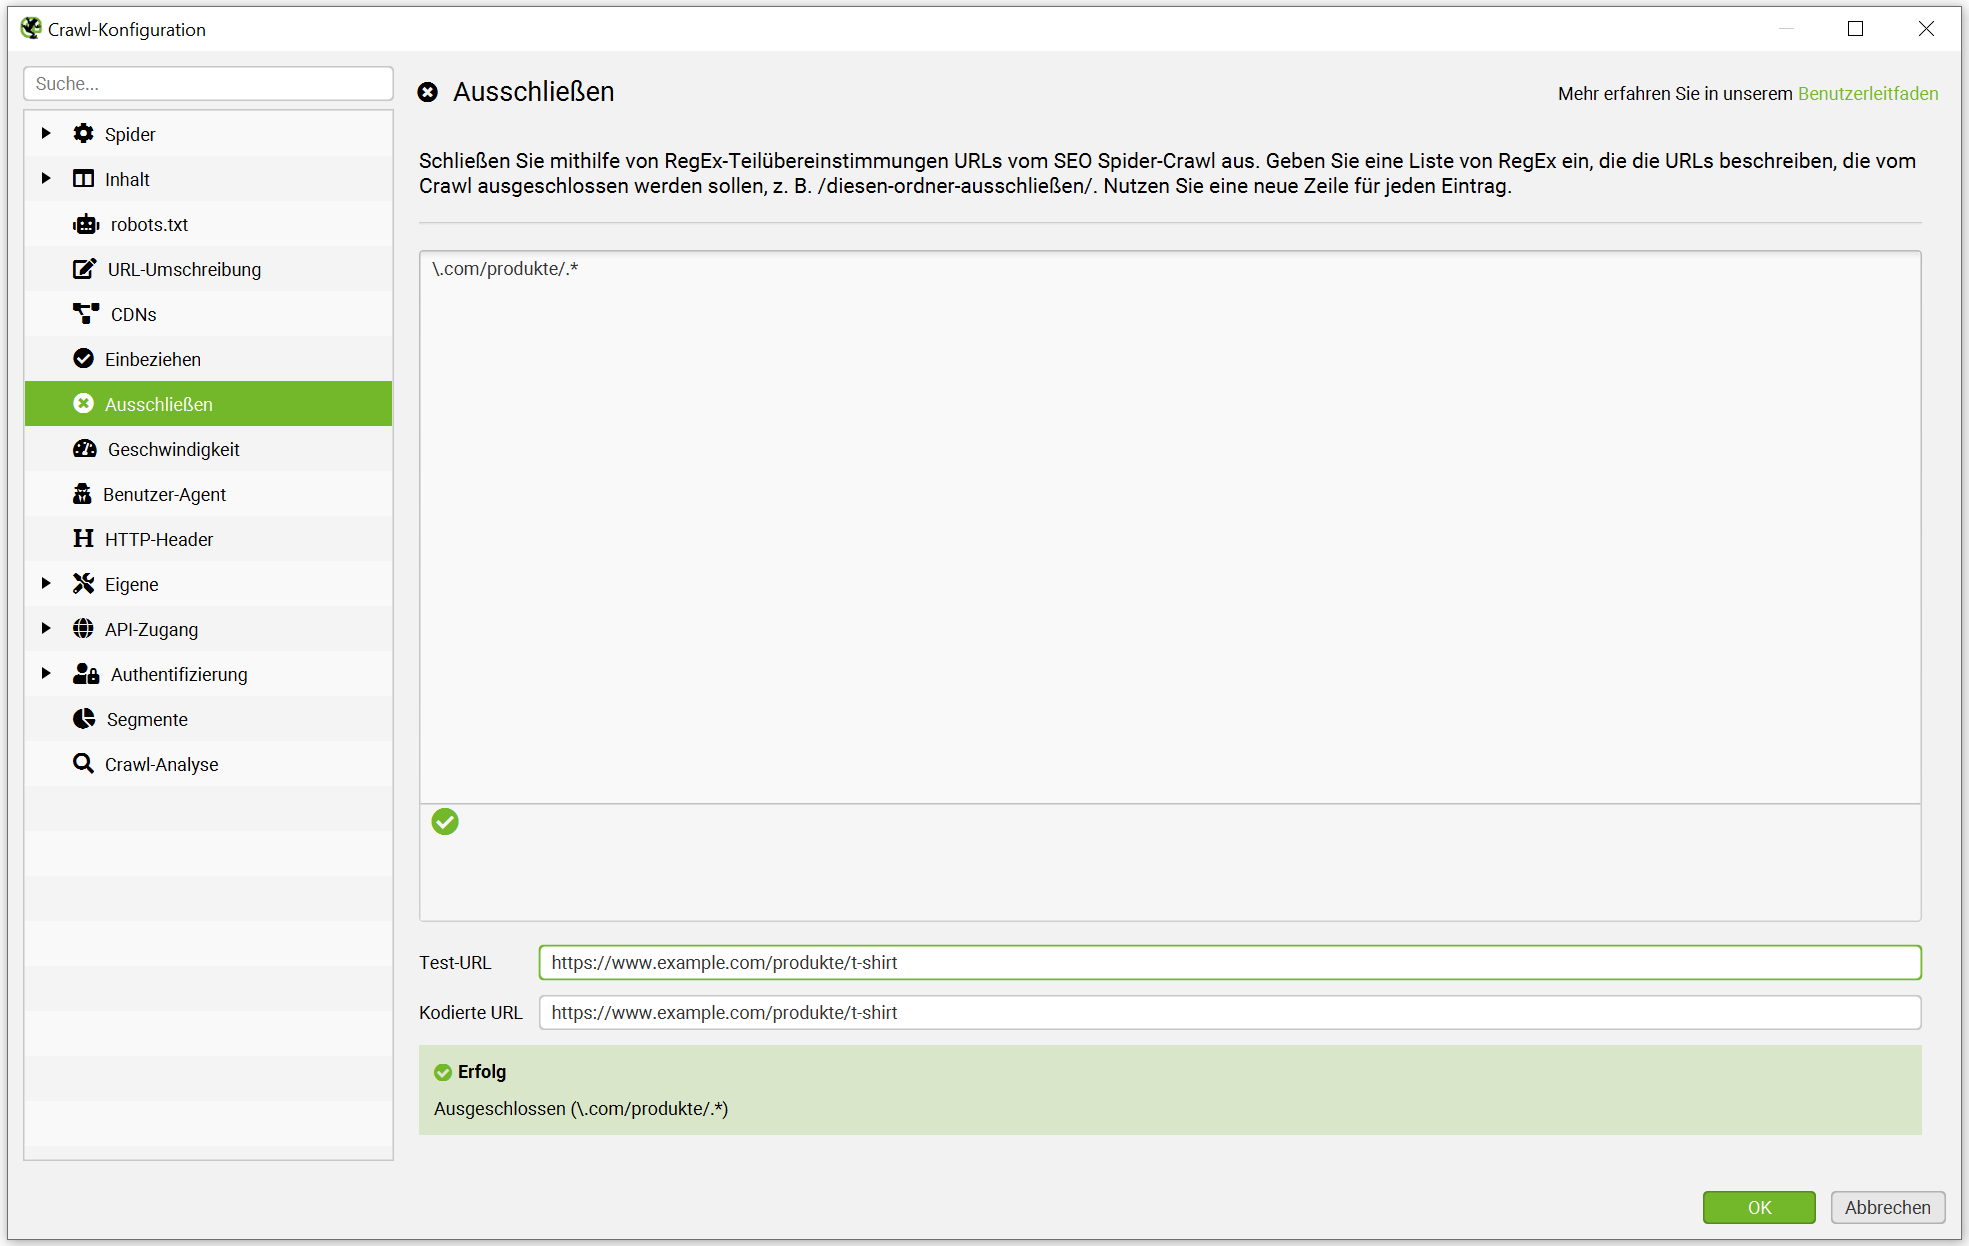Image resolution: width=1969 pixels, height=1246 pixels.
Task: Click the Screaming Frog app icon in title bar
Action: (x=31, y=29)
